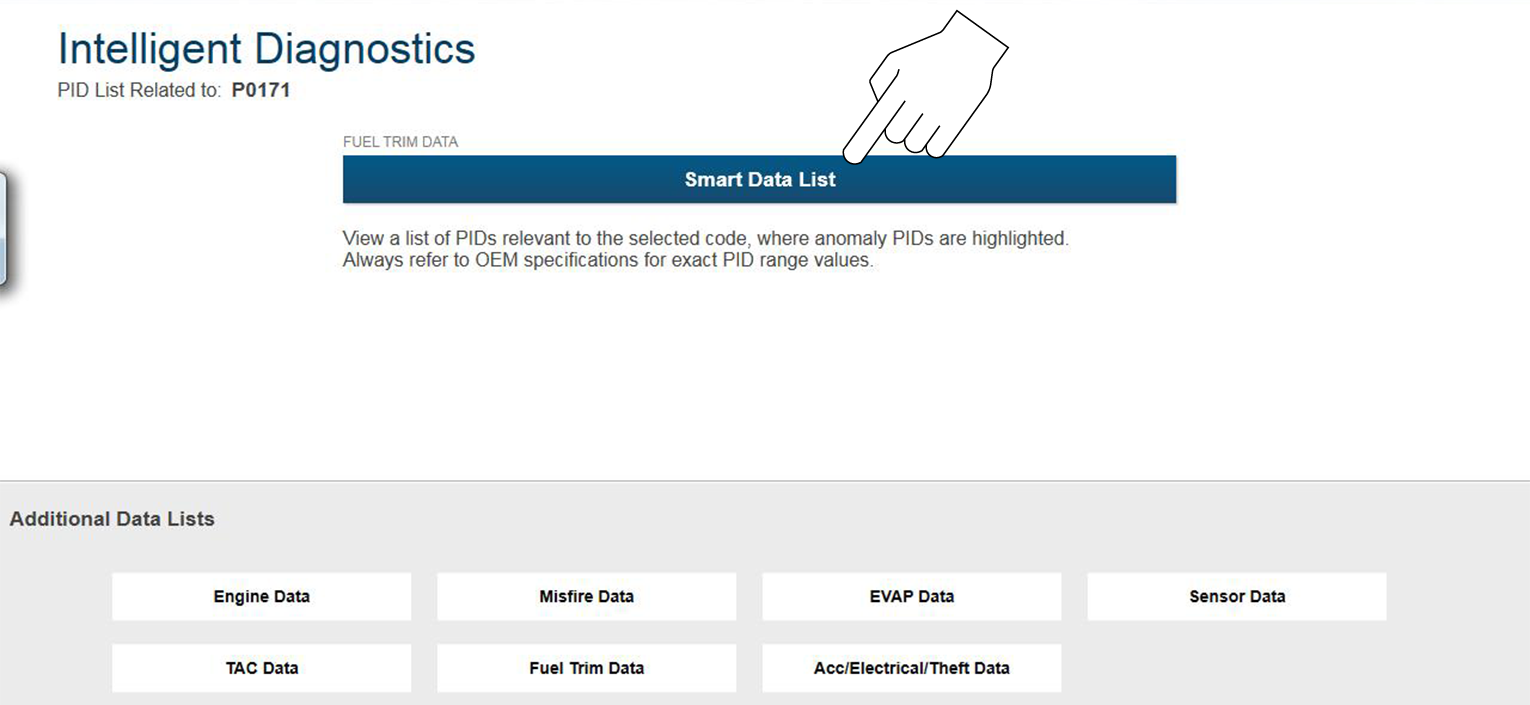
Task: Click the Additional Data Lists heading
Action: (x=112, y=519)
